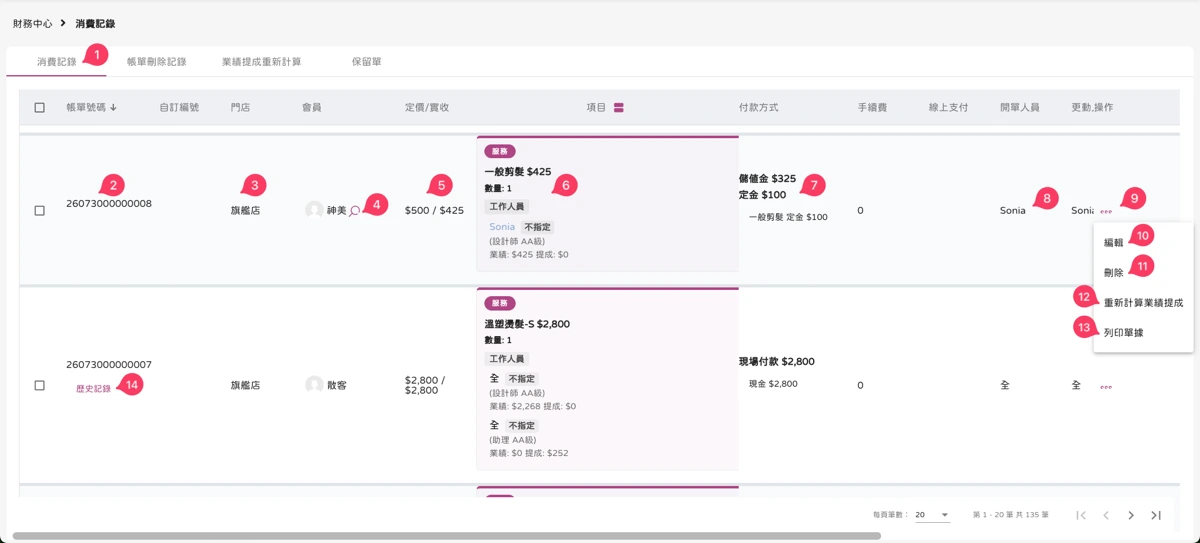Image resolution: width=1200 pixels, height=543 pixels.
Task: Click 業績: $2,268 提成: $0 text
Action: point(532,407)
